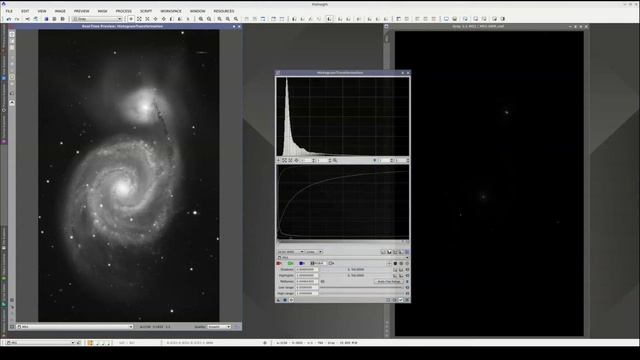
Task: Open the SCRIPT menu
Action: pyautogui.click(x=146, y=11)
